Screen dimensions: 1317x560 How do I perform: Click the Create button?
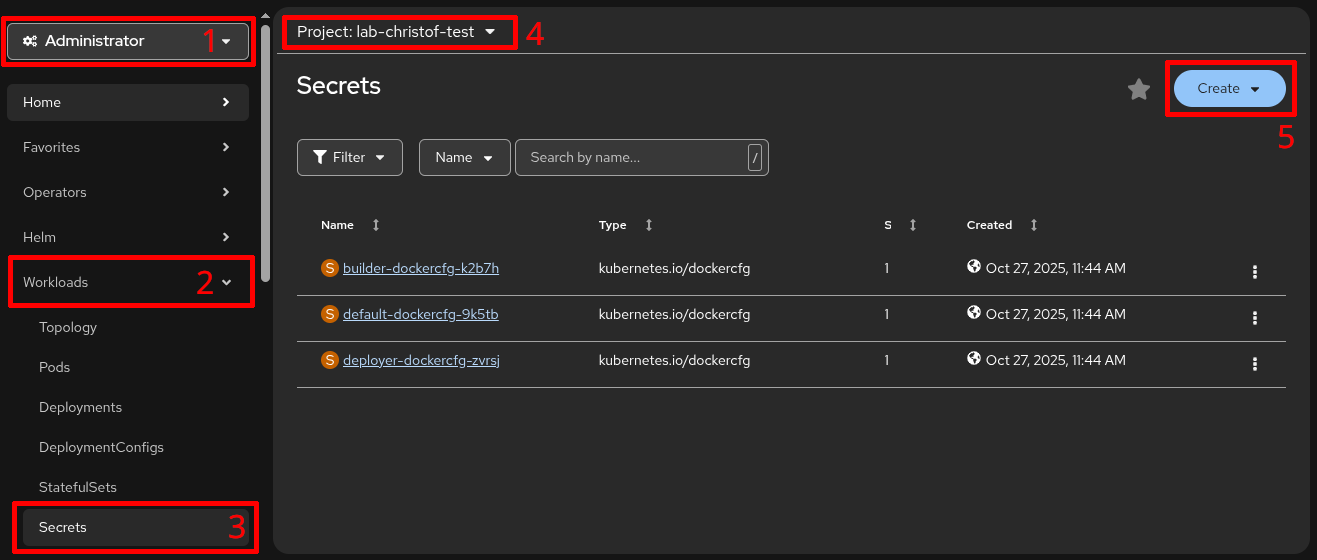(1229, 88)
